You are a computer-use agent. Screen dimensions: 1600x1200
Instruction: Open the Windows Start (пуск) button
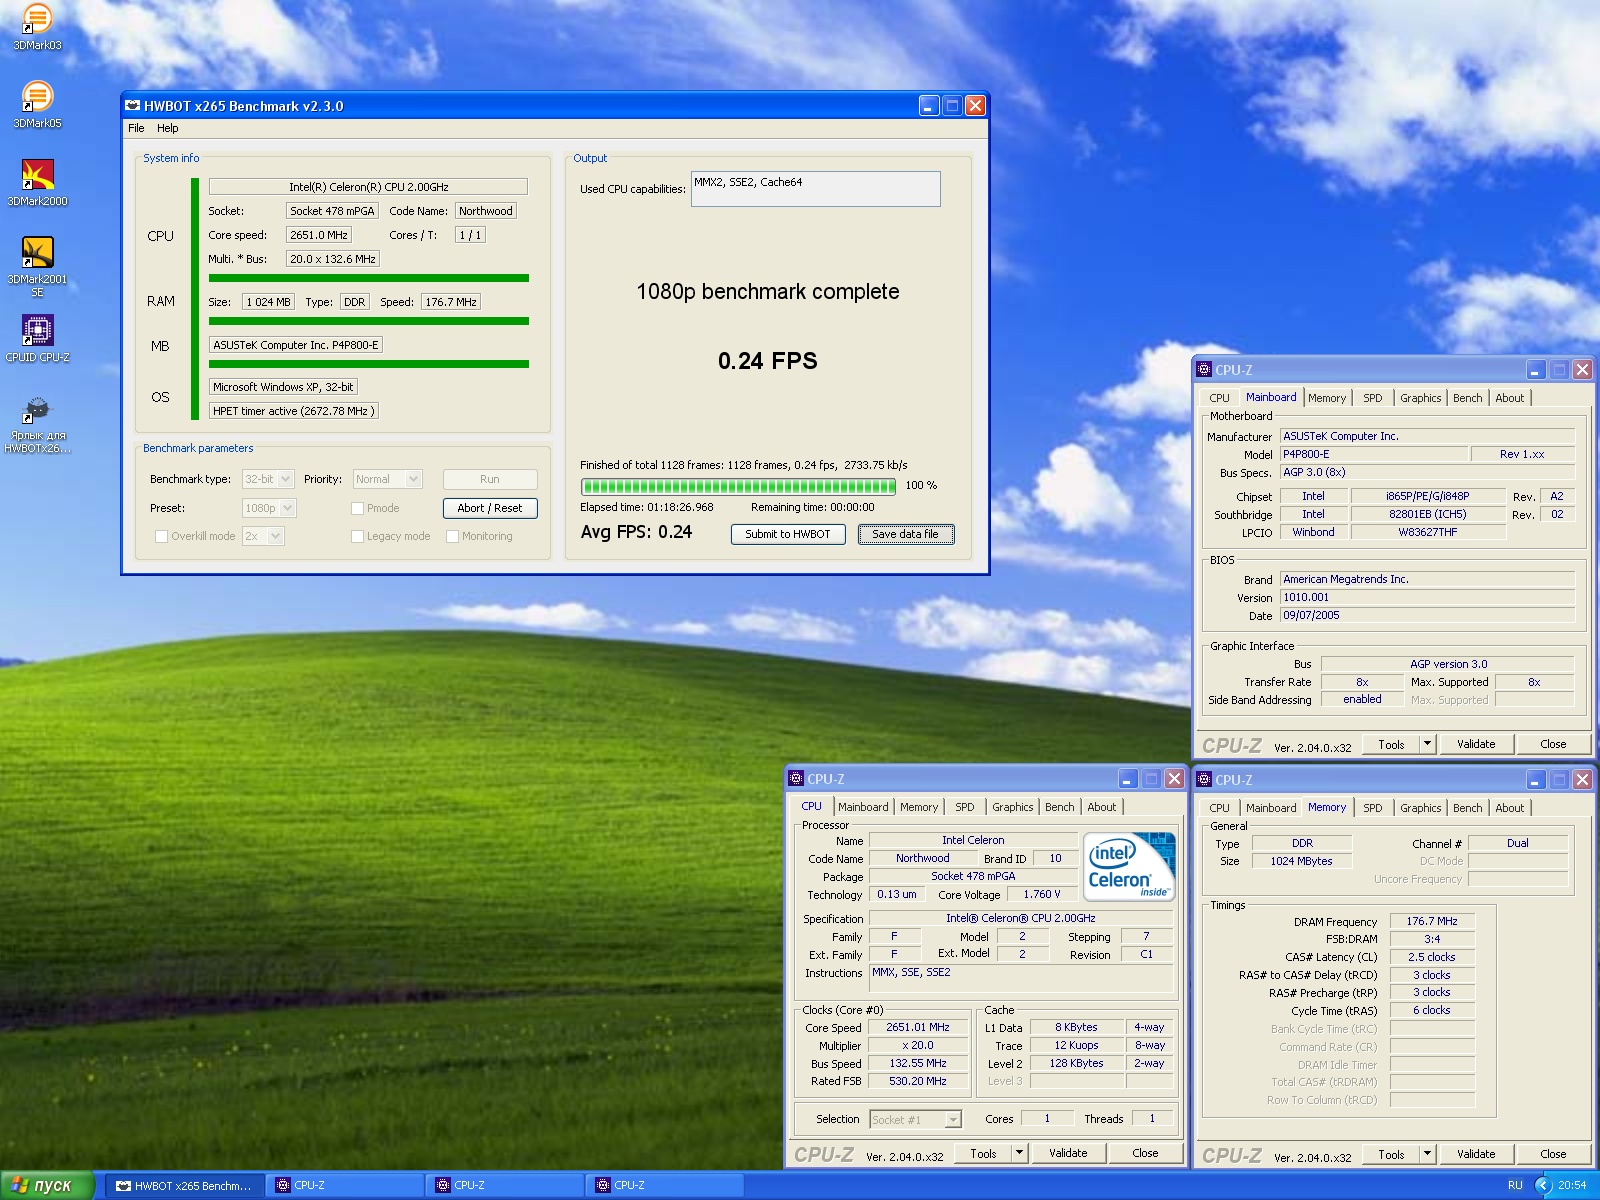coord(47,1185)
